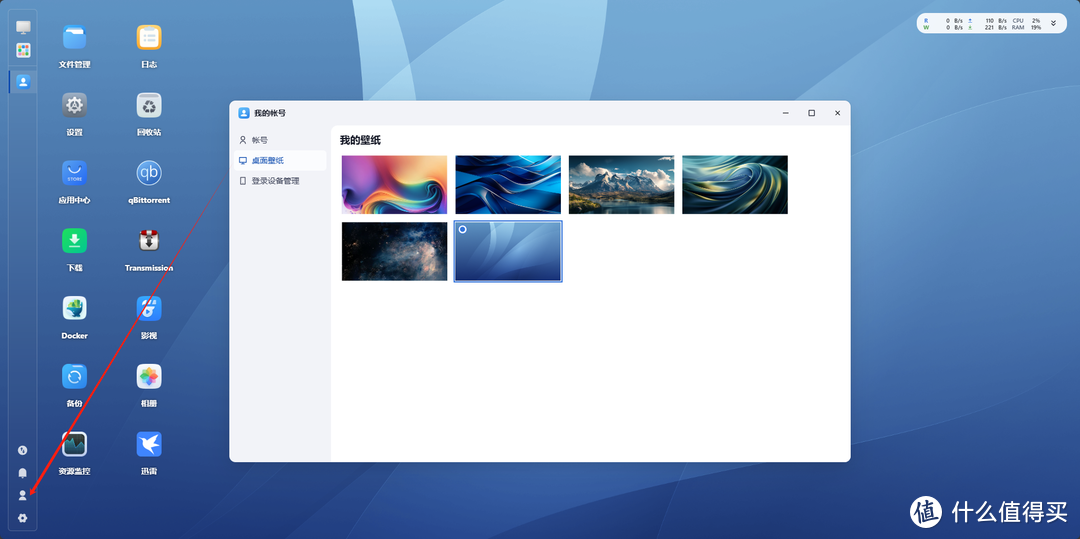This screenshot has width=1080, height=539.
Task: Open the 备份 backup app icon
Action: (74, 377)
